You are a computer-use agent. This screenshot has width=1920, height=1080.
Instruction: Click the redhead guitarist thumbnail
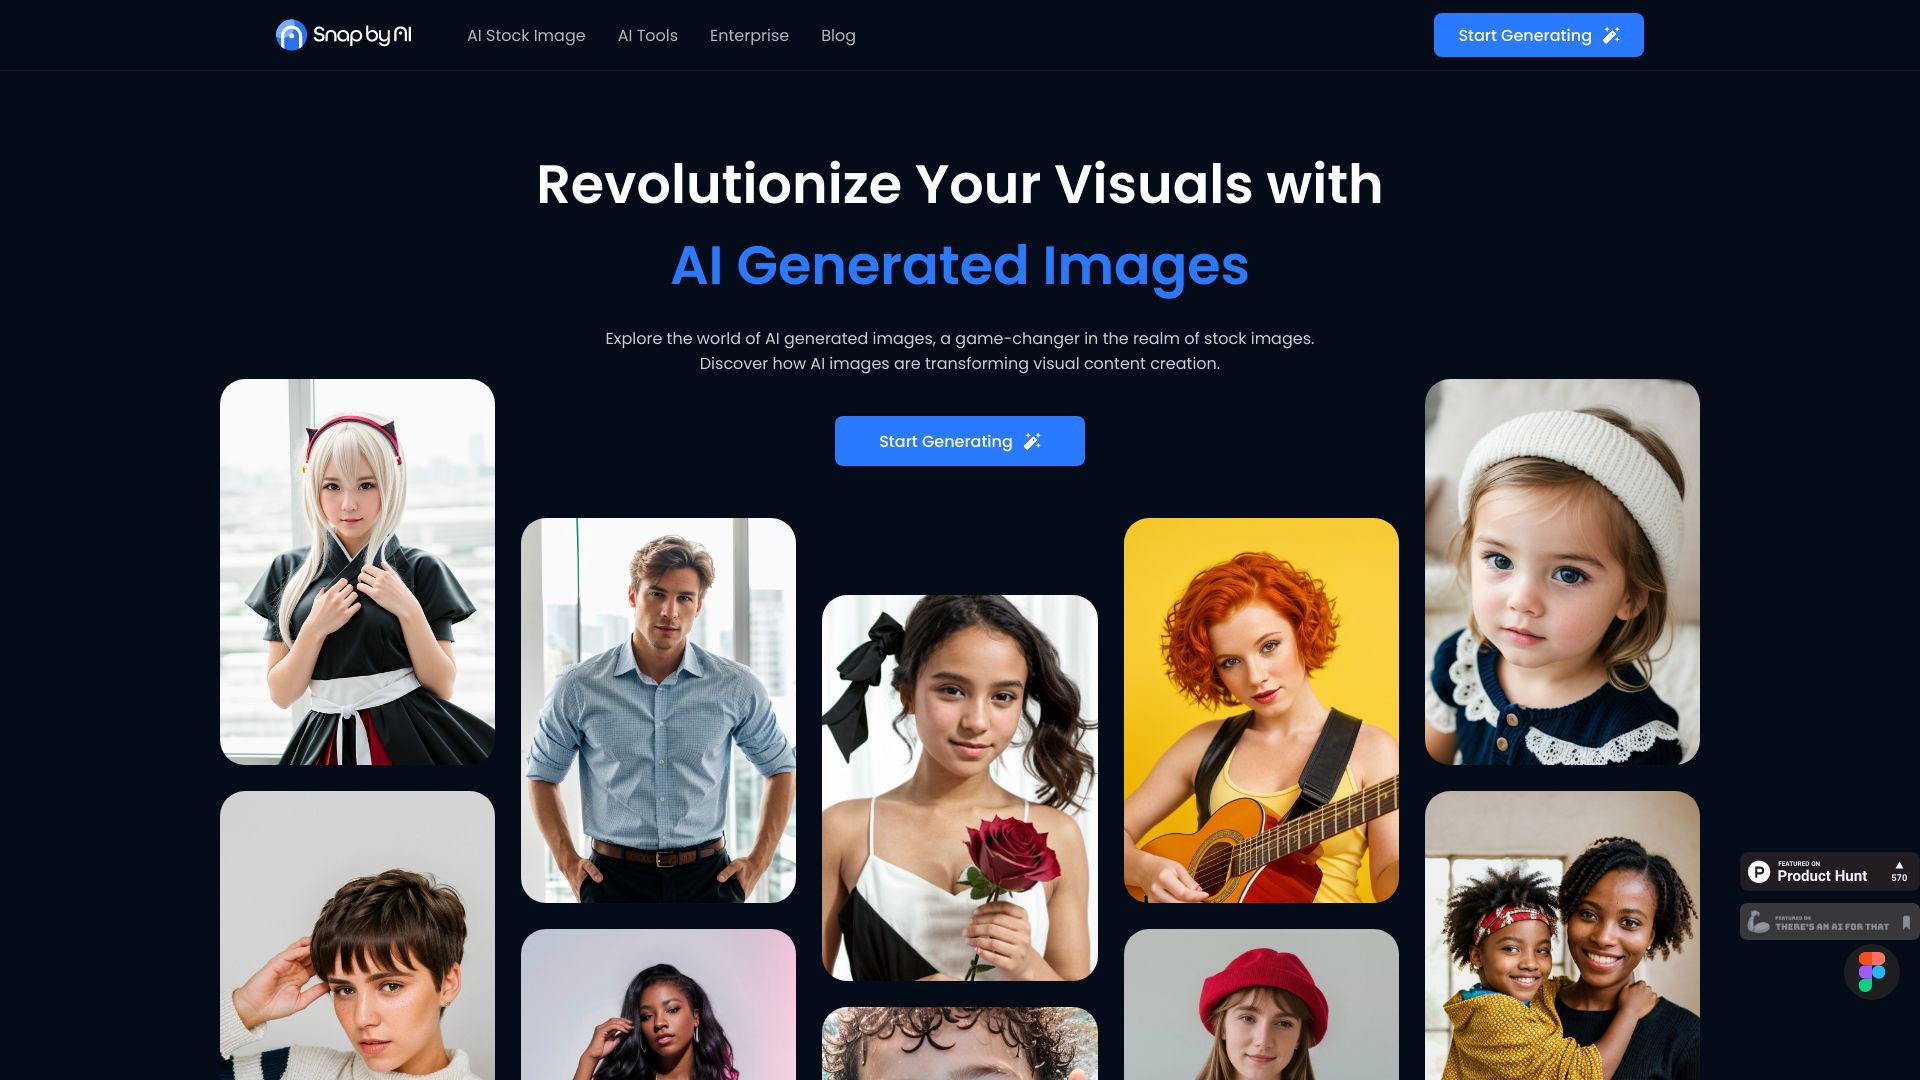1261,709
